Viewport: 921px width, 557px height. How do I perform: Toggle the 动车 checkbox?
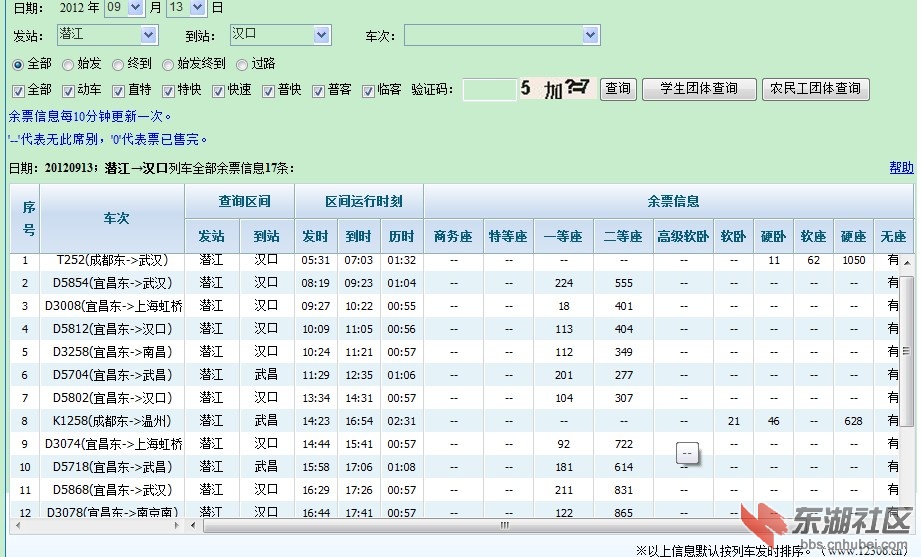point(68,91)
